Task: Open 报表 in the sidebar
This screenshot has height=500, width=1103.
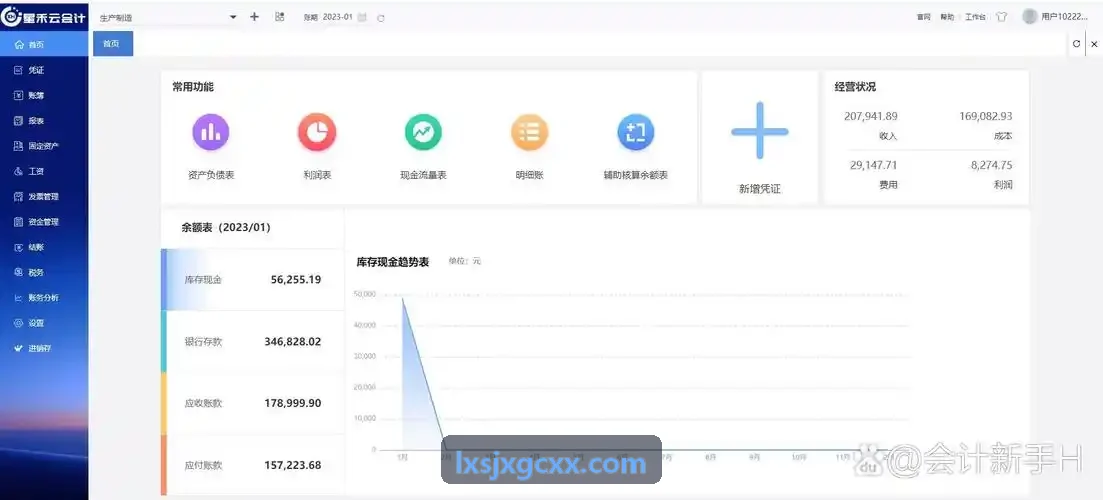Action: pos(44,121)
